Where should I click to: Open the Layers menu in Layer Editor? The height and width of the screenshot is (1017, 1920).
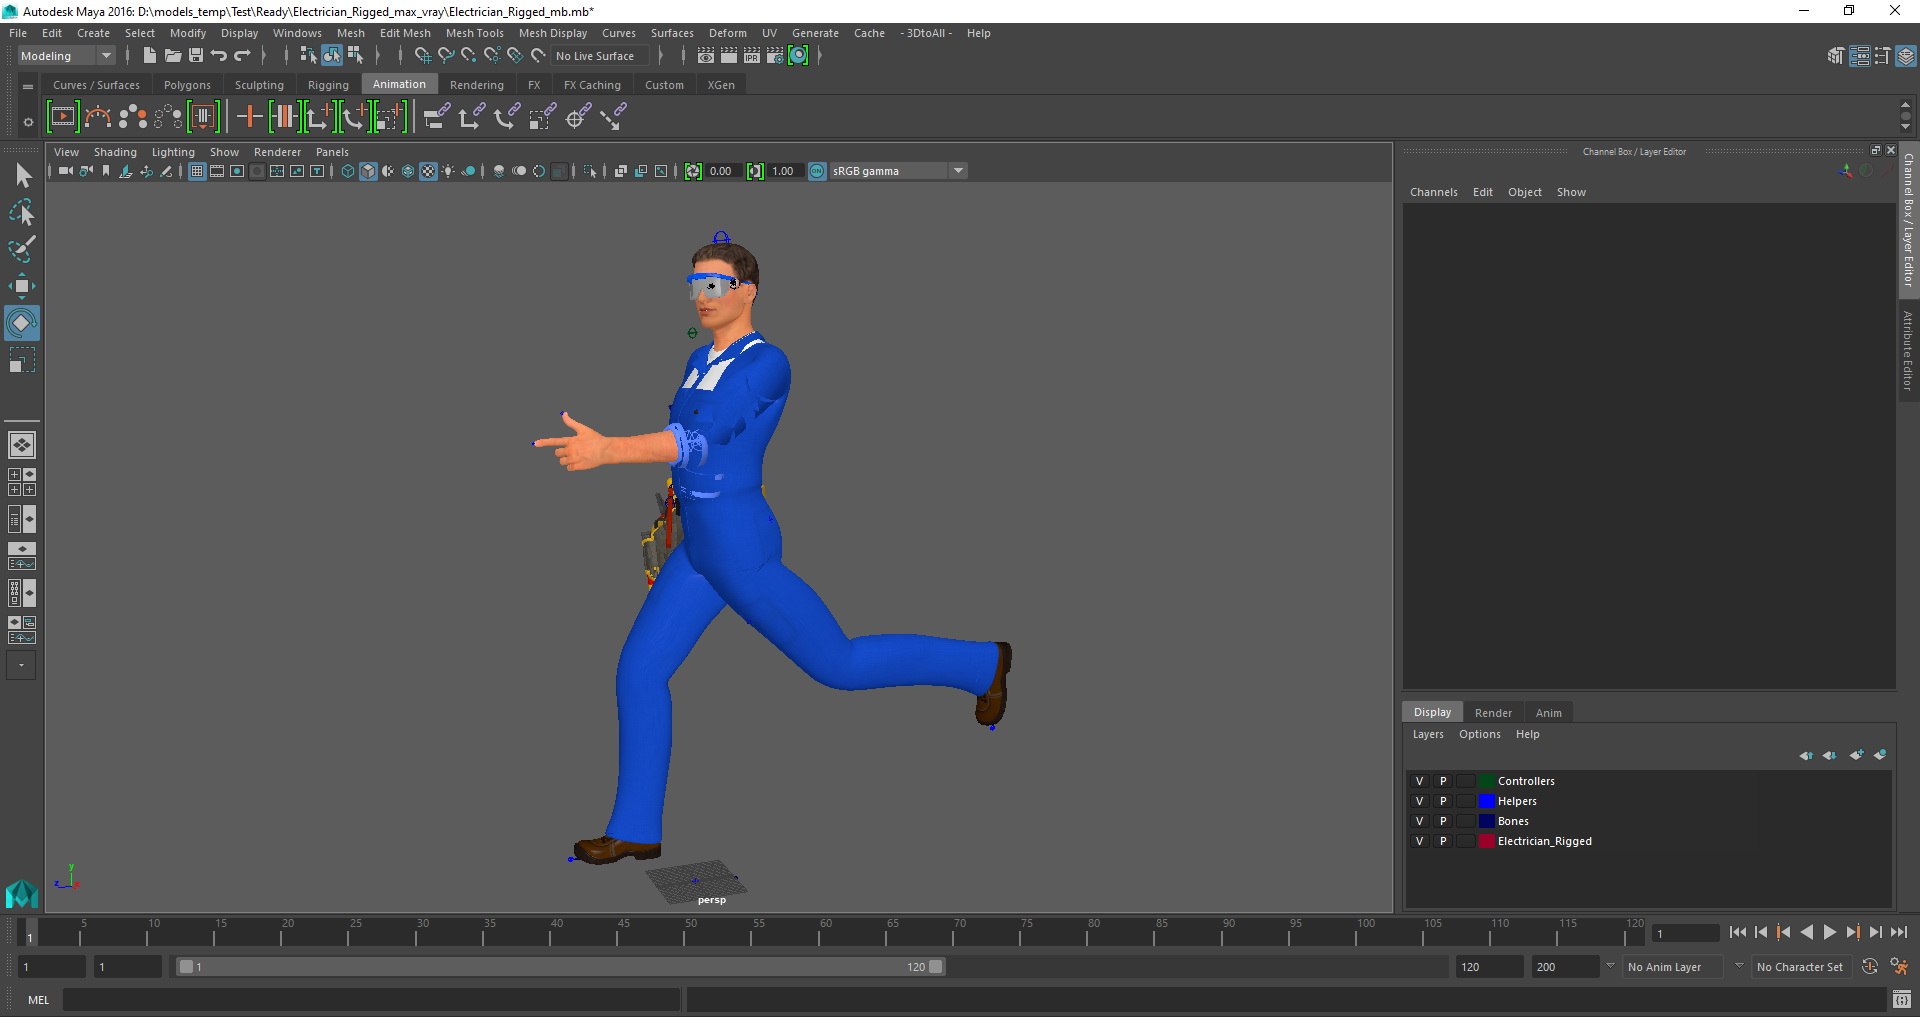point(1428,734)
